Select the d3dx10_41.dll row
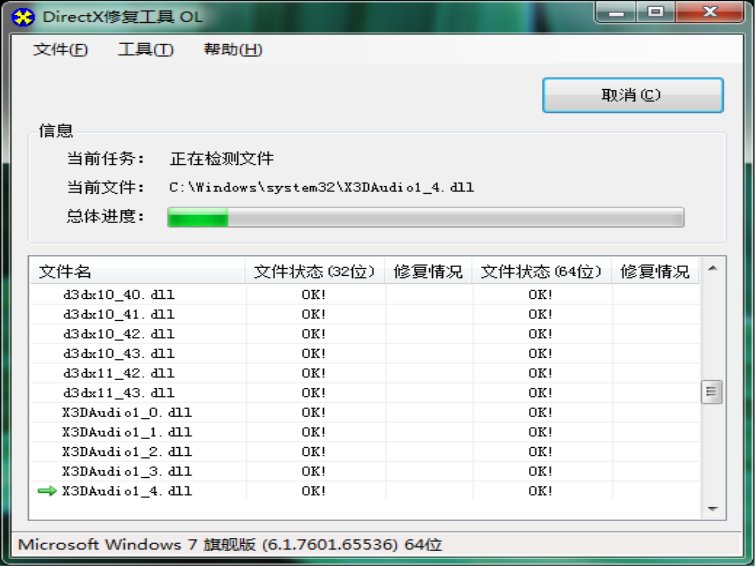 [x=365, y=314]
